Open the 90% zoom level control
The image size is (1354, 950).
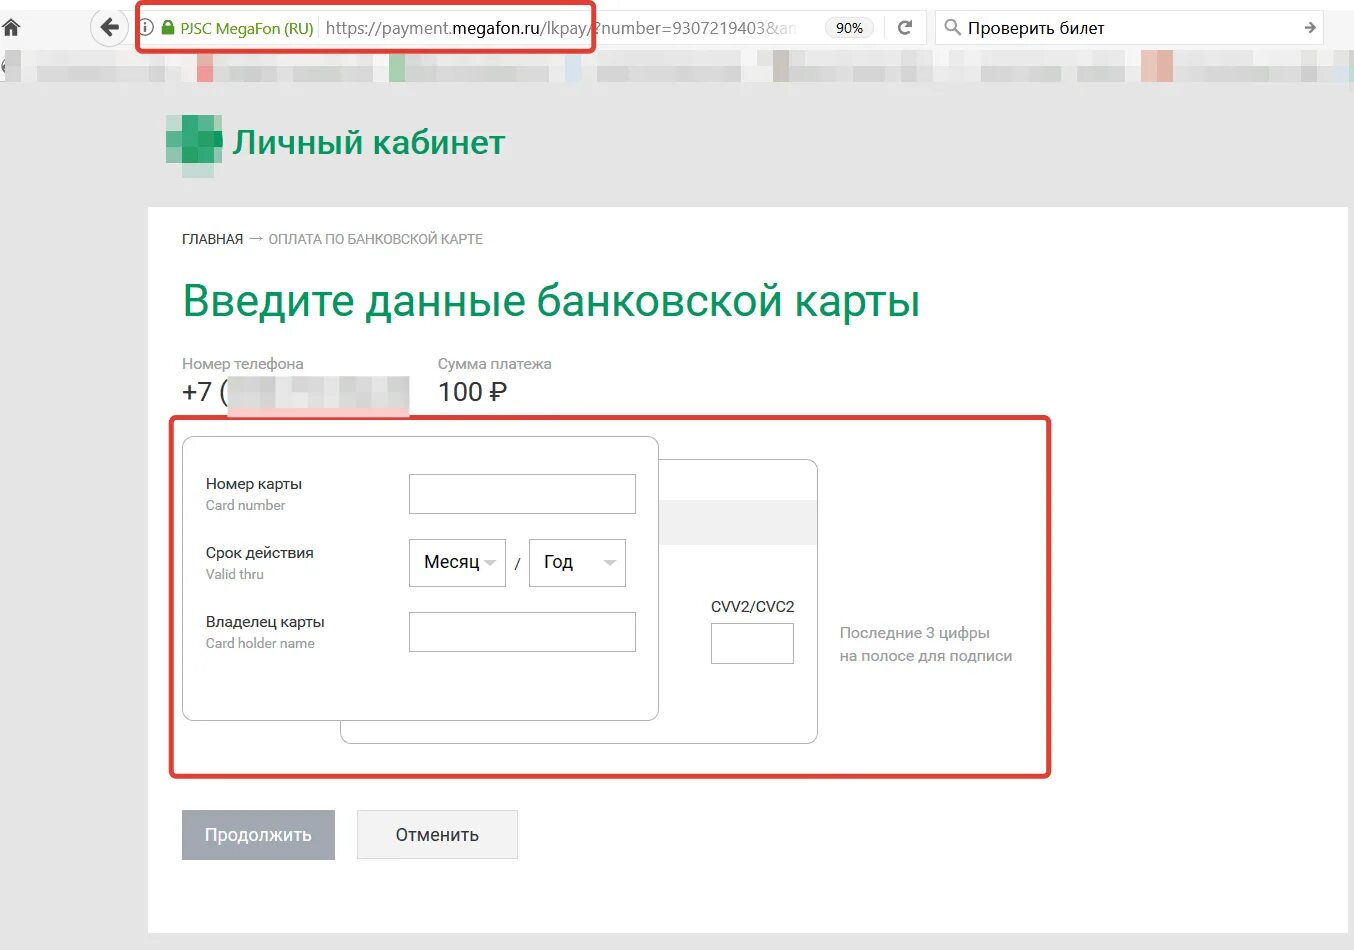pos(849,27)
